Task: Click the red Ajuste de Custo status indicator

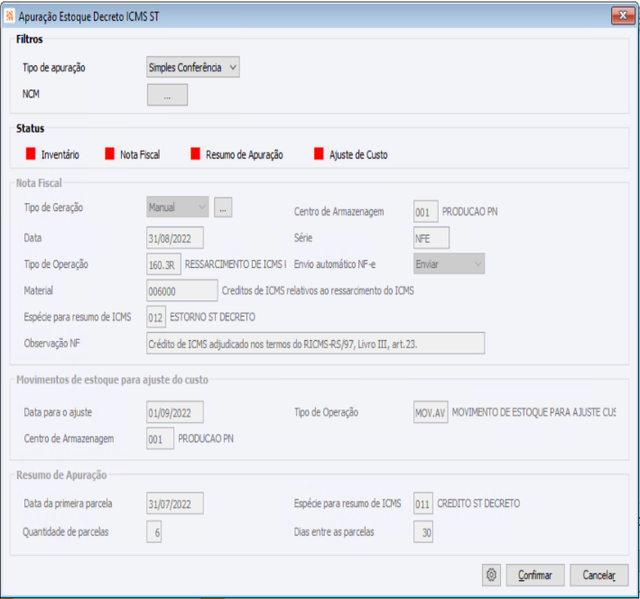Action: point(319,154)
